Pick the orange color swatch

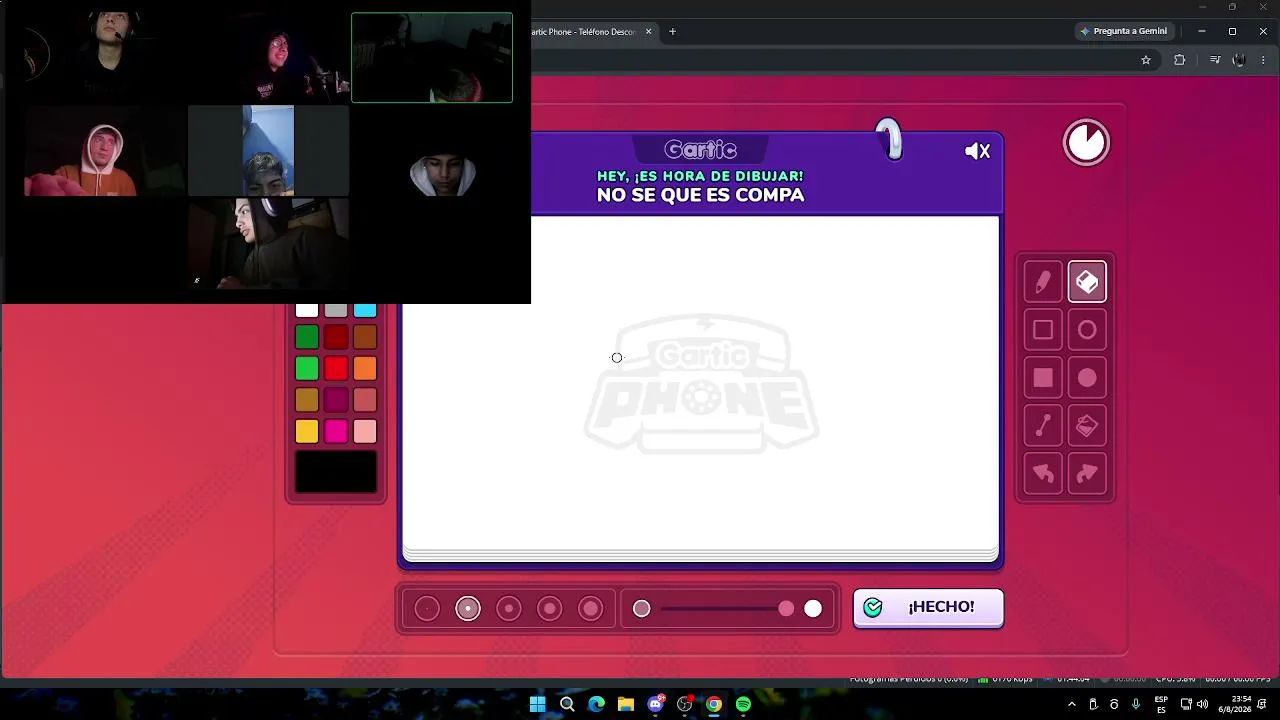pos(365,369)
